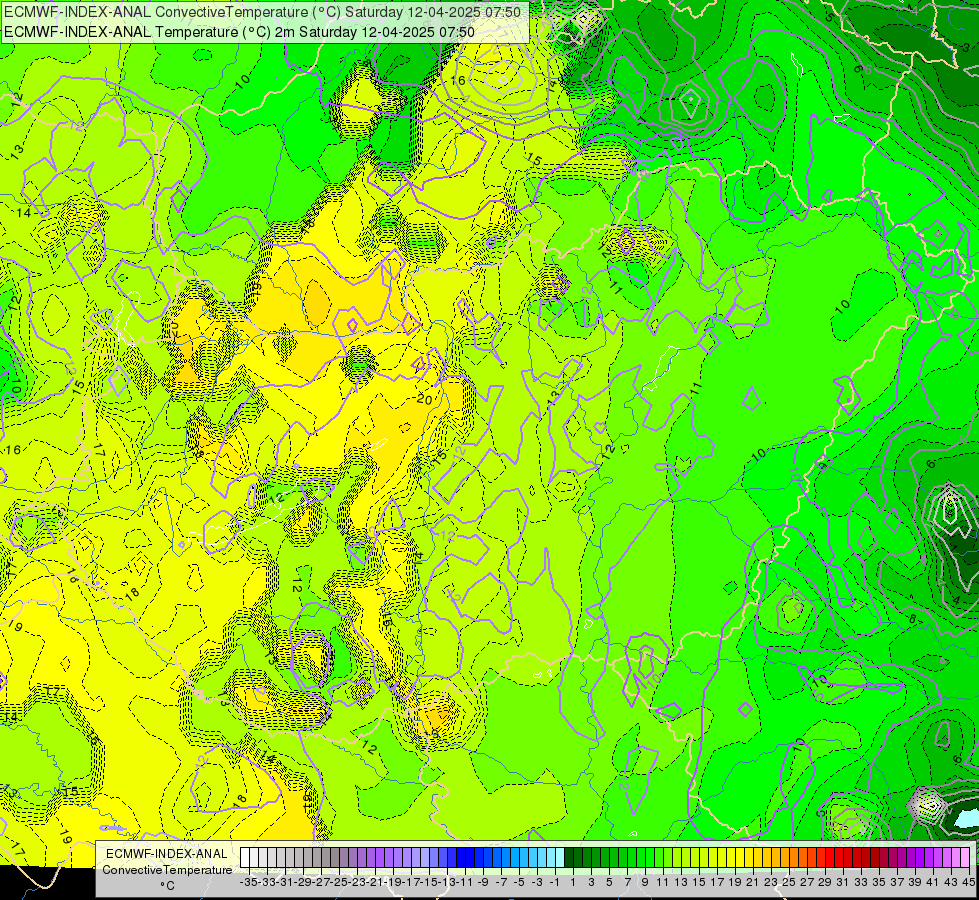This screenshot has height=900, width=979.
Task: Click the ConvectiveTemperature legend caption
Action: click(167, 870)
